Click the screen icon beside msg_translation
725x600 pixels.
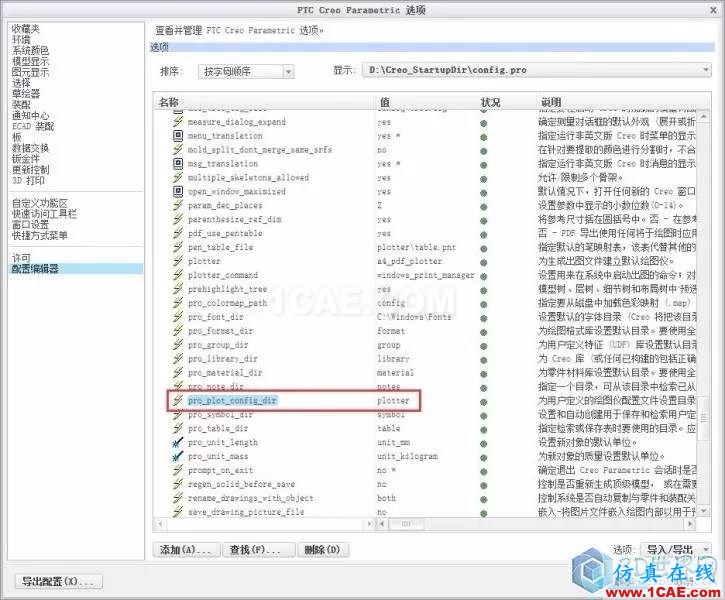(x=178, y=163)
